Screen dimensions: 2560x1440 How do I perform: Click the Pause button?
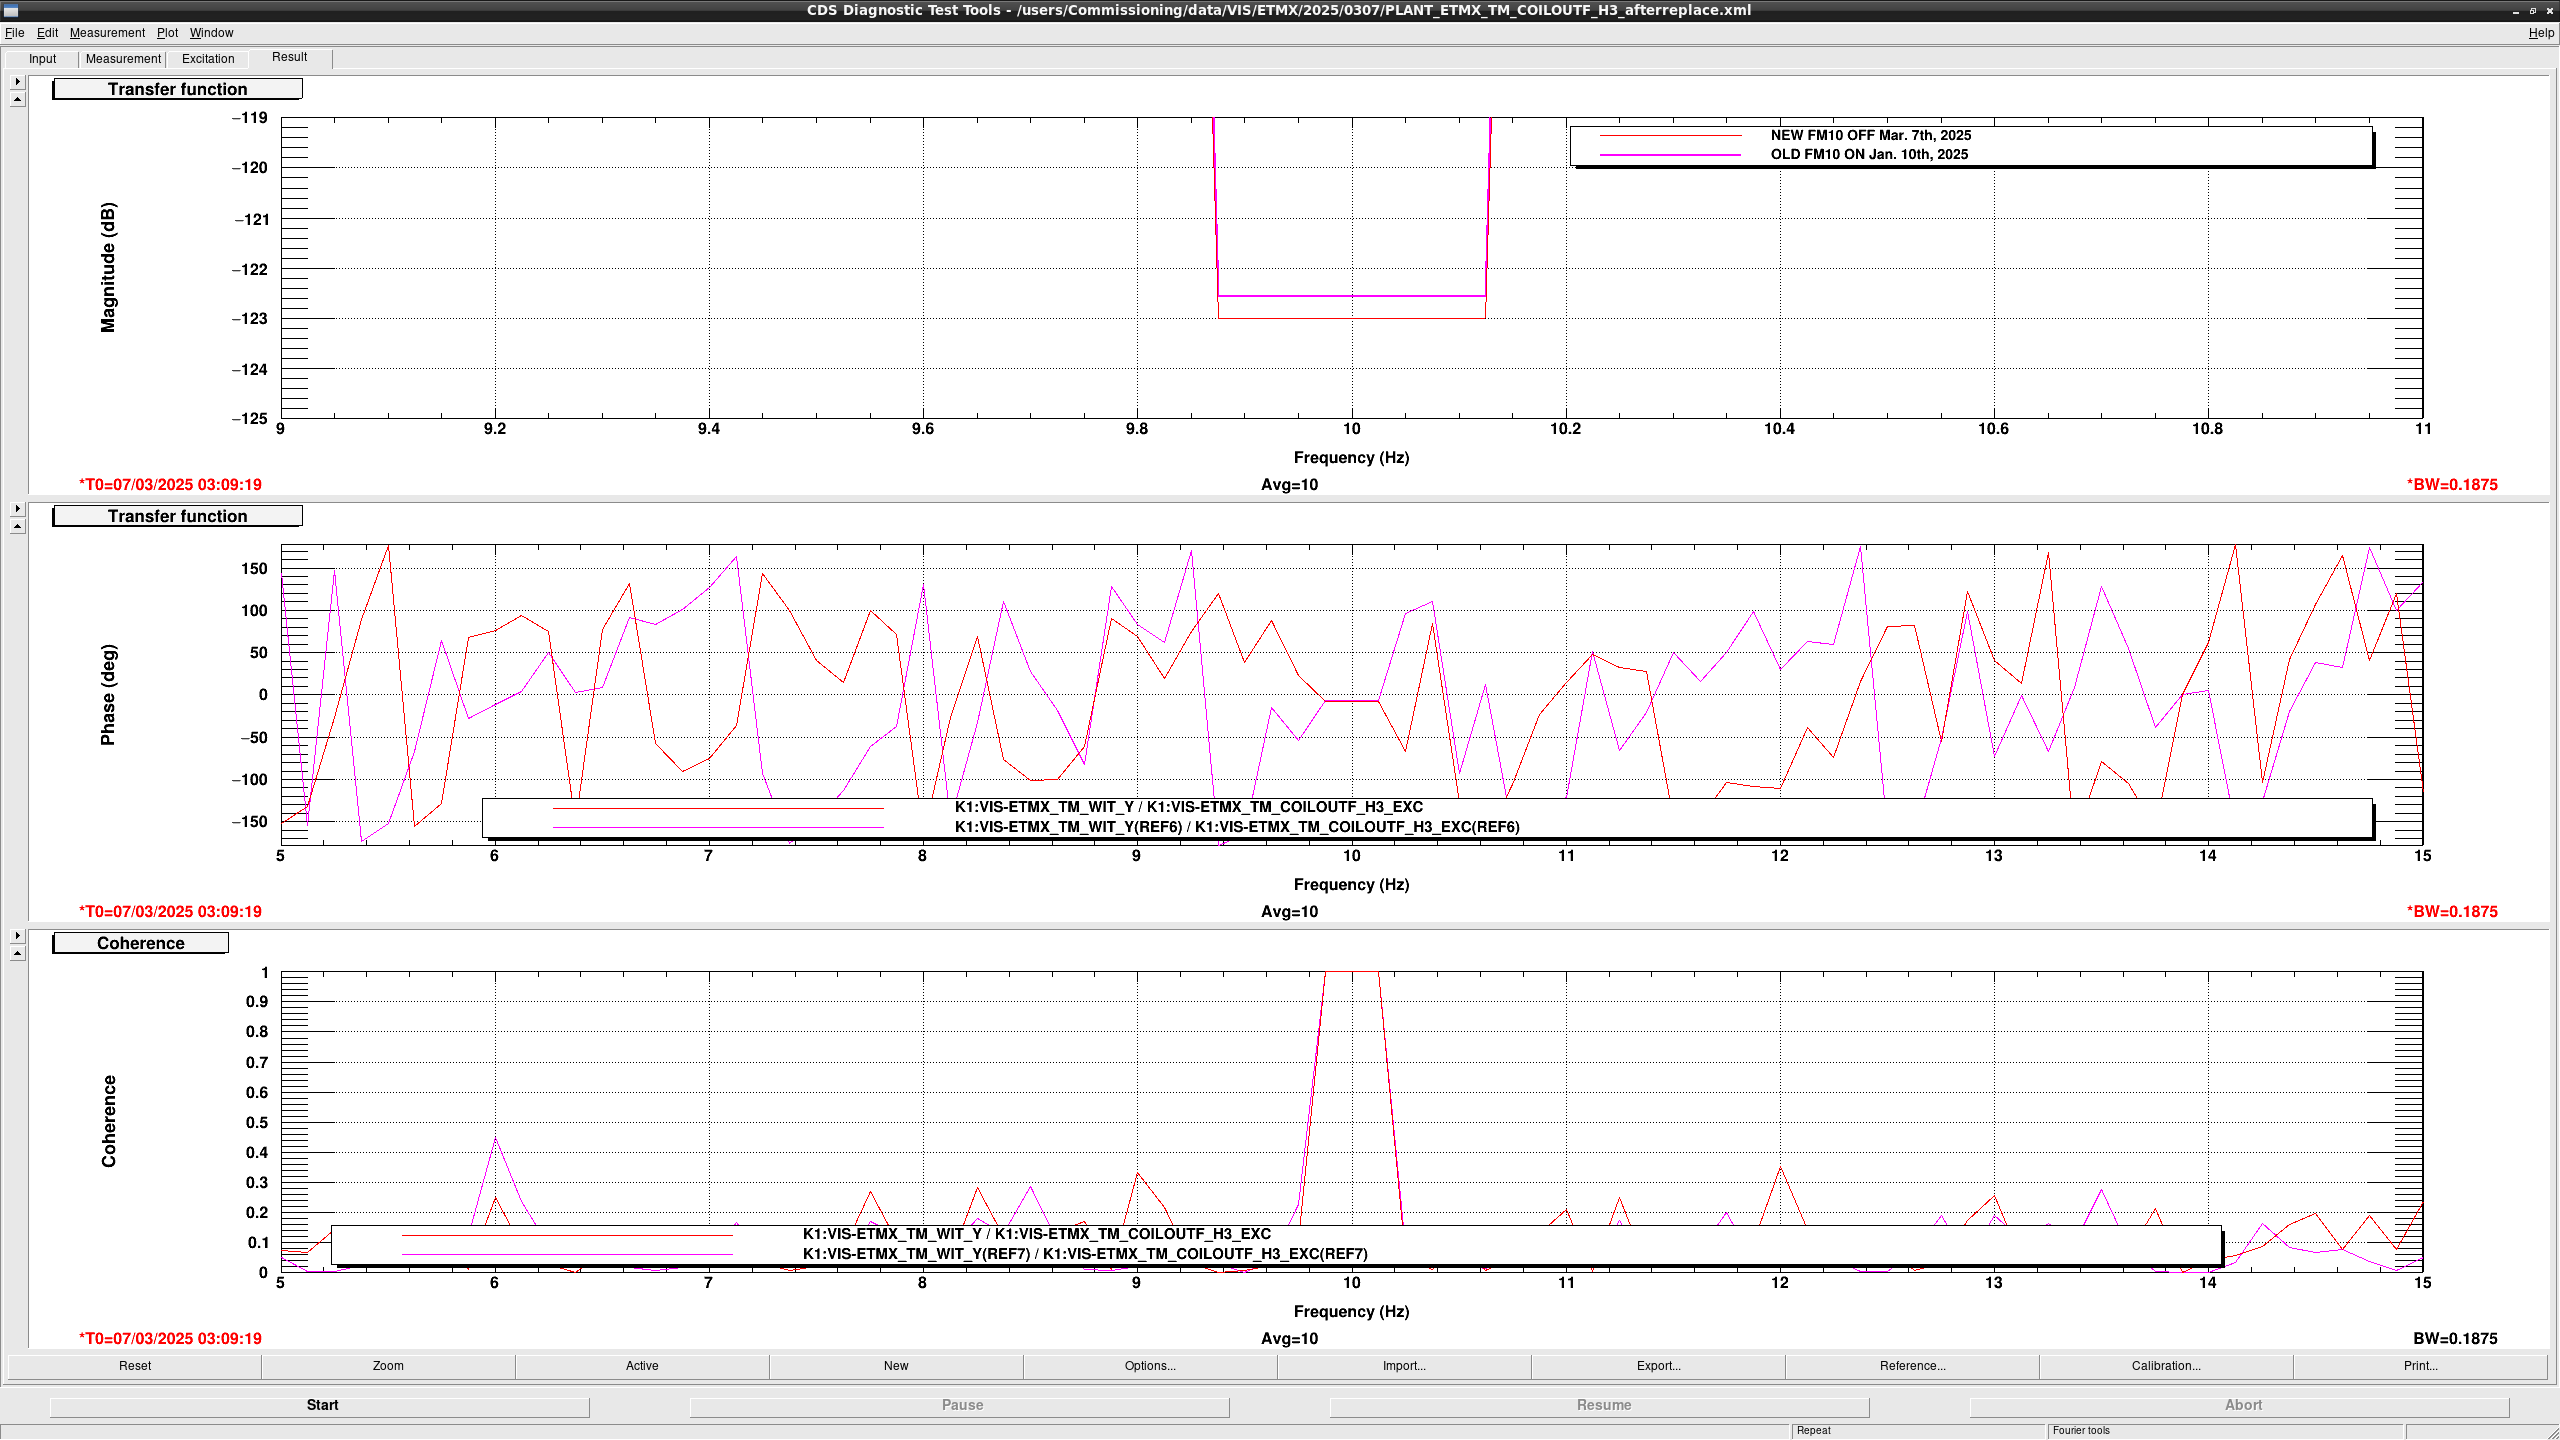tap(960, 1405)
